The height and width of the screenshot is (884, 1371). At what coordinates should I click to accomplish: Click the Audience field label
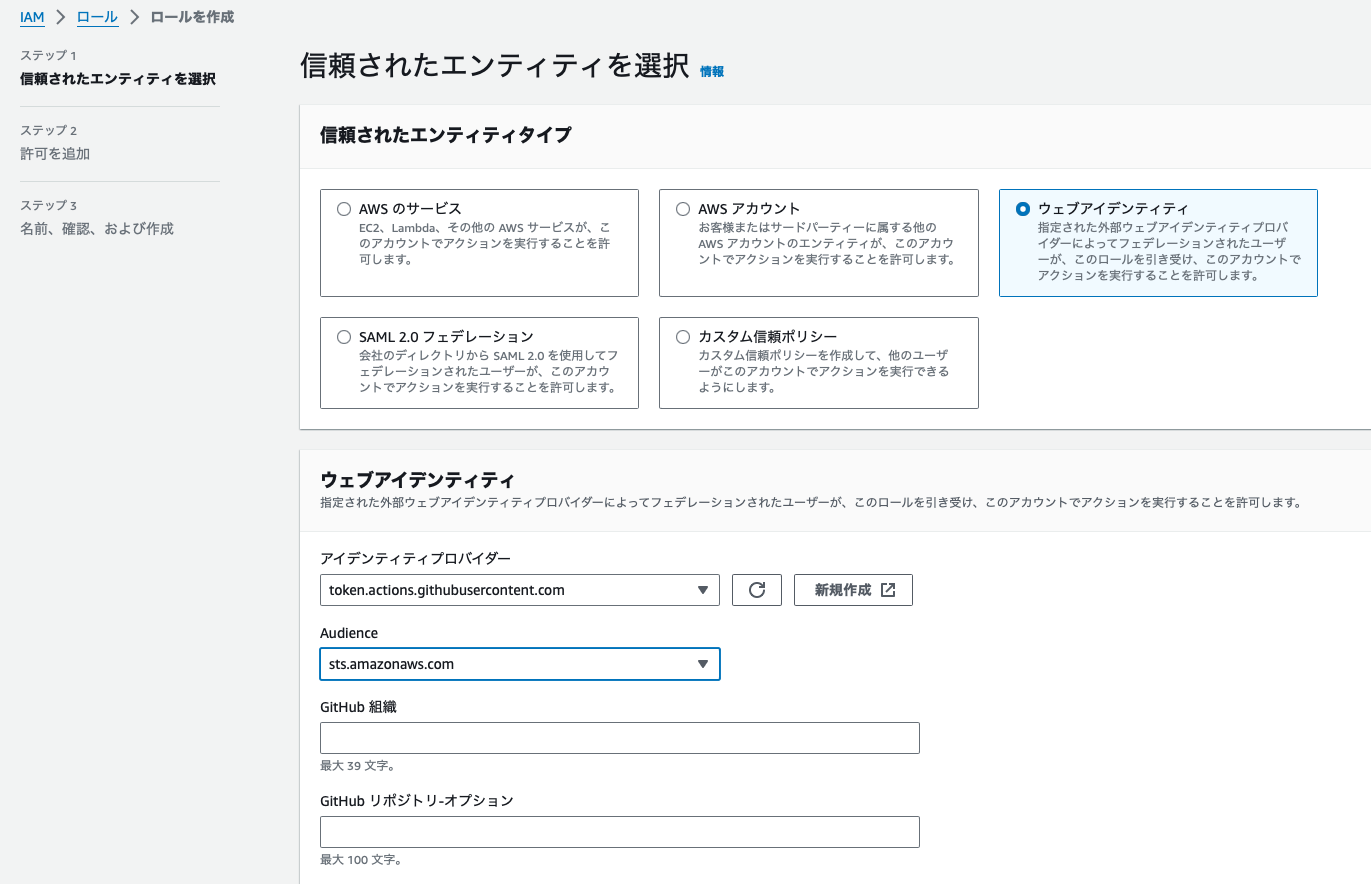pos(349,633)
